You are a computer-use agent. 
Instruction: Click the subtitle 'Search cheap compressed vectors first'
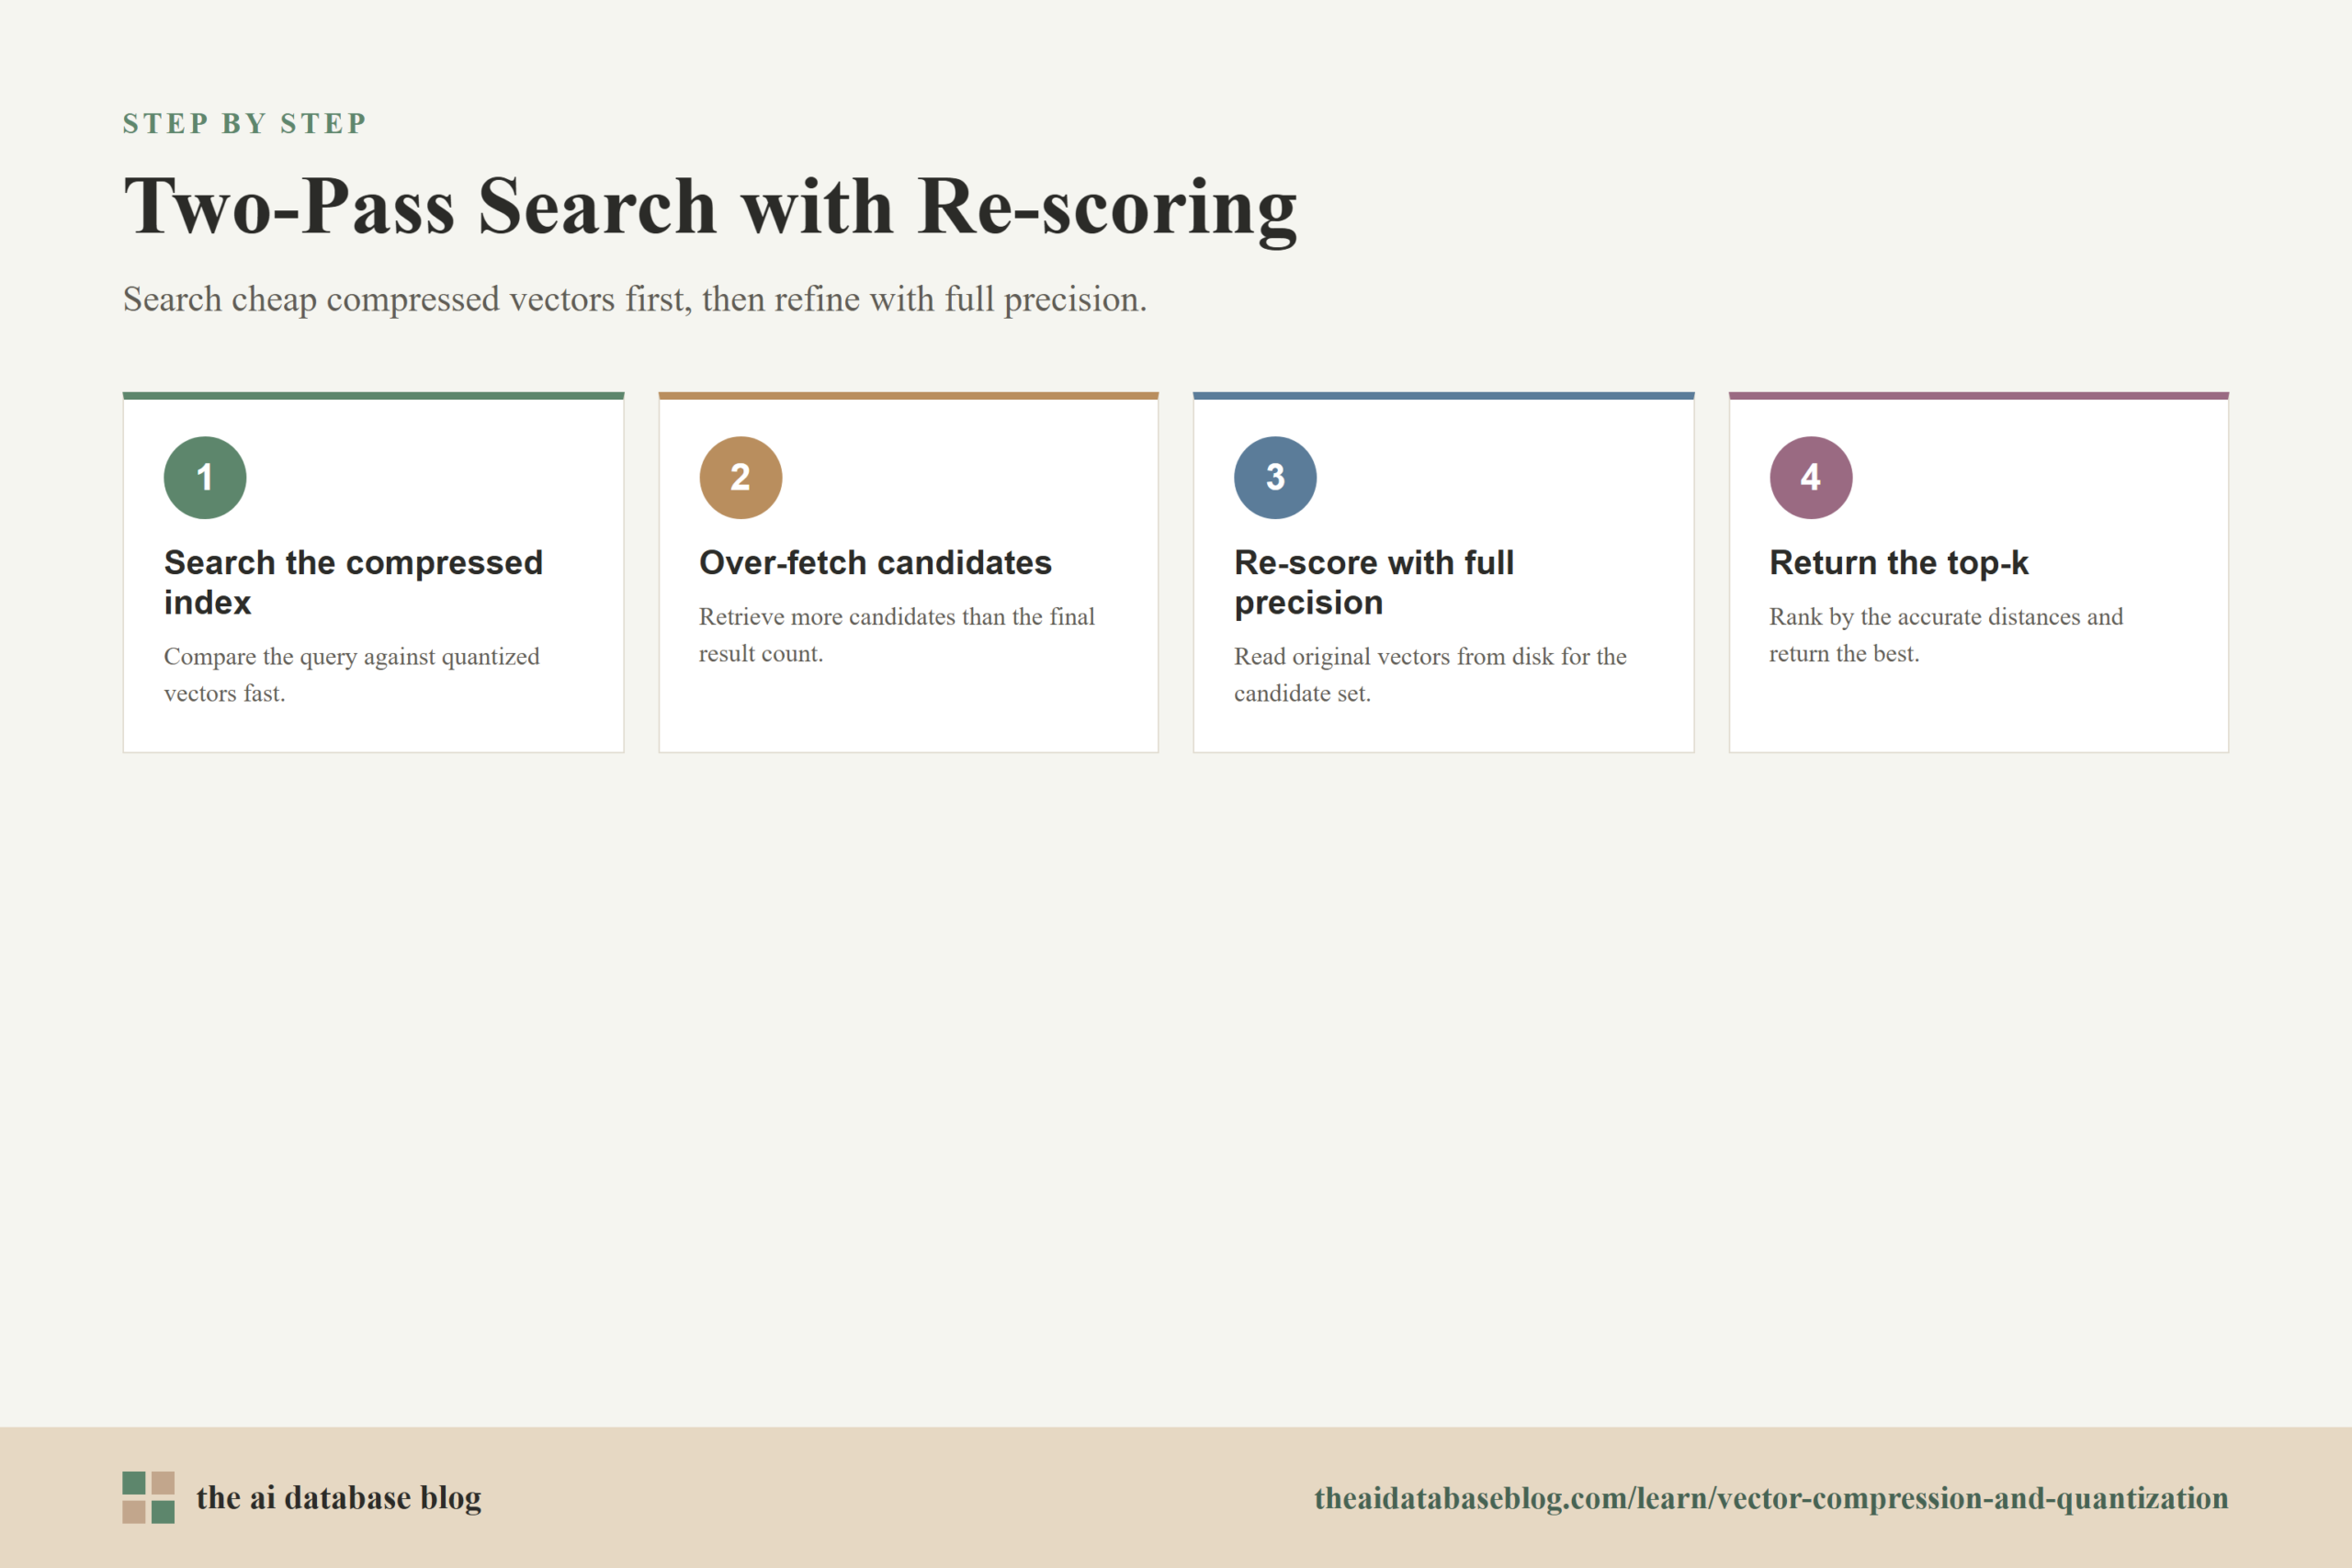pos(635,299)
